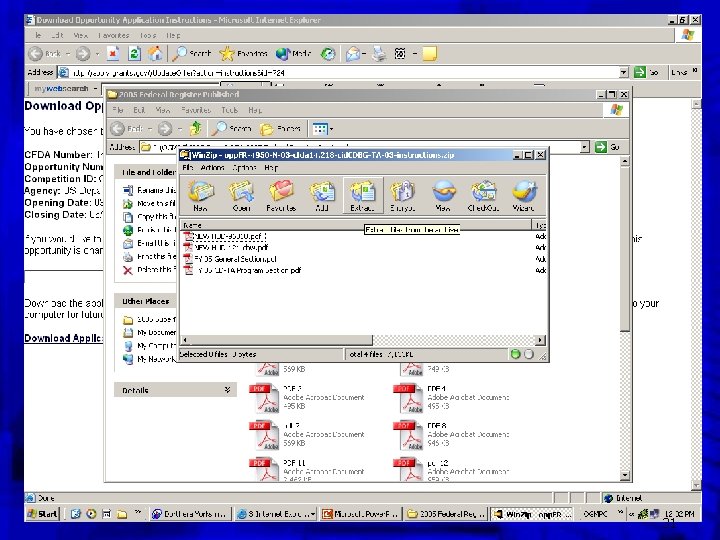Click Print icon in Internet Explorer toolbar
The image size is (720, 540).
coord(379,54)
